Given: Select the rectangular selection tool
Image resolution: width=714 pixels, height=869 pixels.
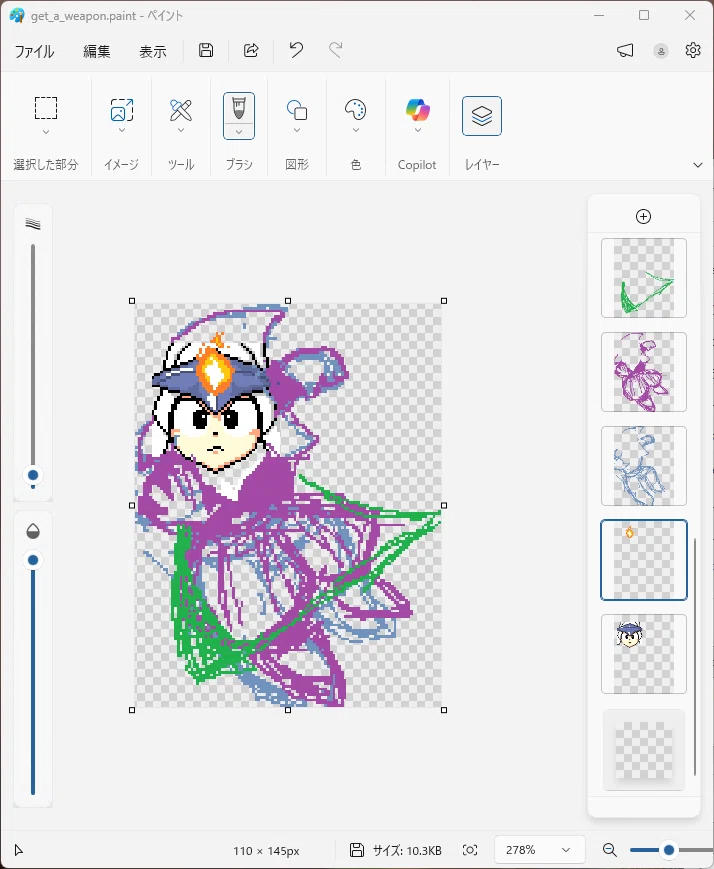Looking at the screenshot, I should [x=46, y=108].
